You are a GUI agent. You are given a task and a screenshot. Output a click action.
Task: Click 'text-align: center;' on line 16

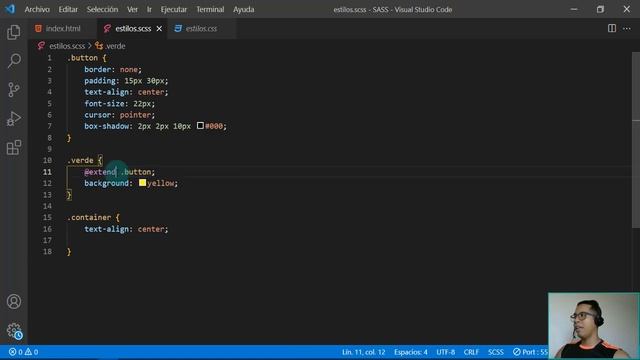pos(126,229)
